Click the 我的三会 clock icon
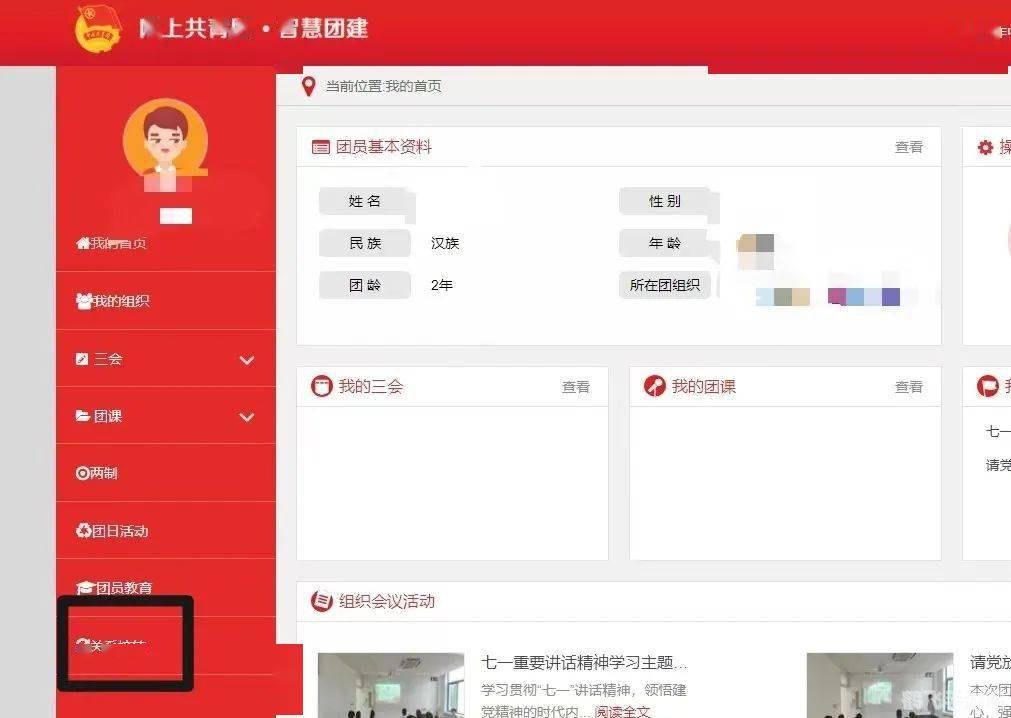Image resolution: width=1011 pixels, height=718 pixels. click(323, 386)
